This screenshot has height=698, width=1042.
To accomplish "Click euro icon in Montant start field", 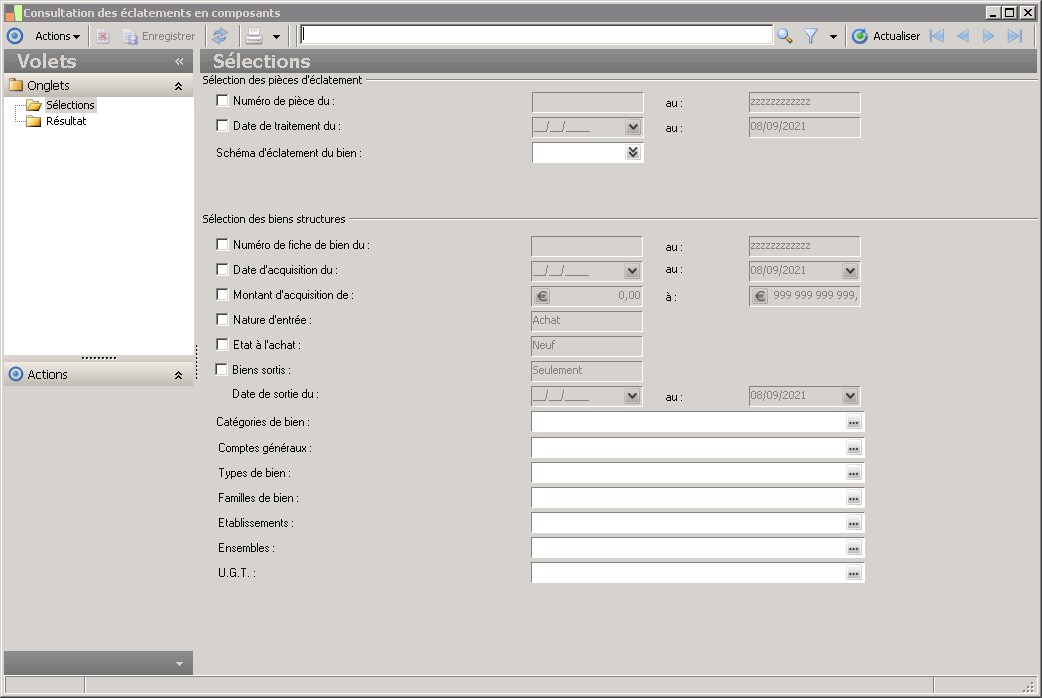I will pos(542,296).
